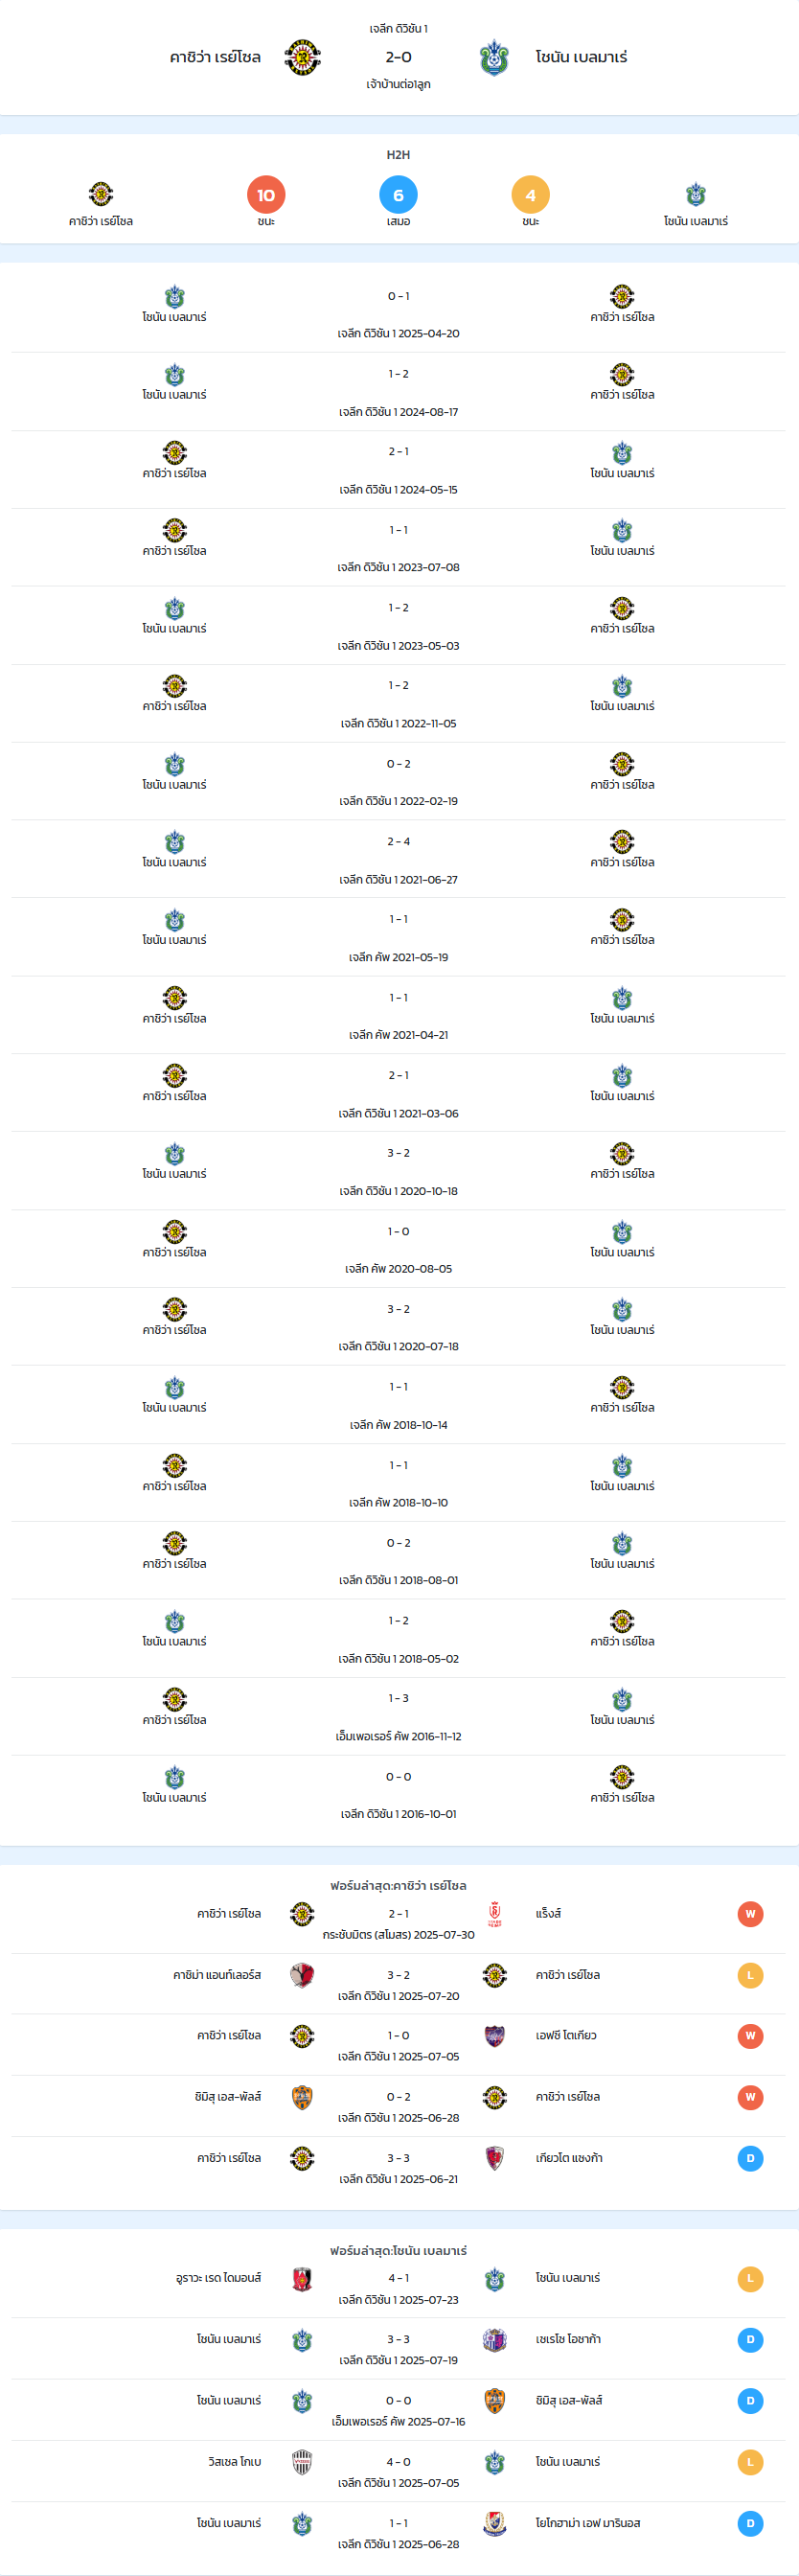The image size is (799, 2576).
Task: Click Urawa Red Diamonds crest icon
Action: point(302,2279)
